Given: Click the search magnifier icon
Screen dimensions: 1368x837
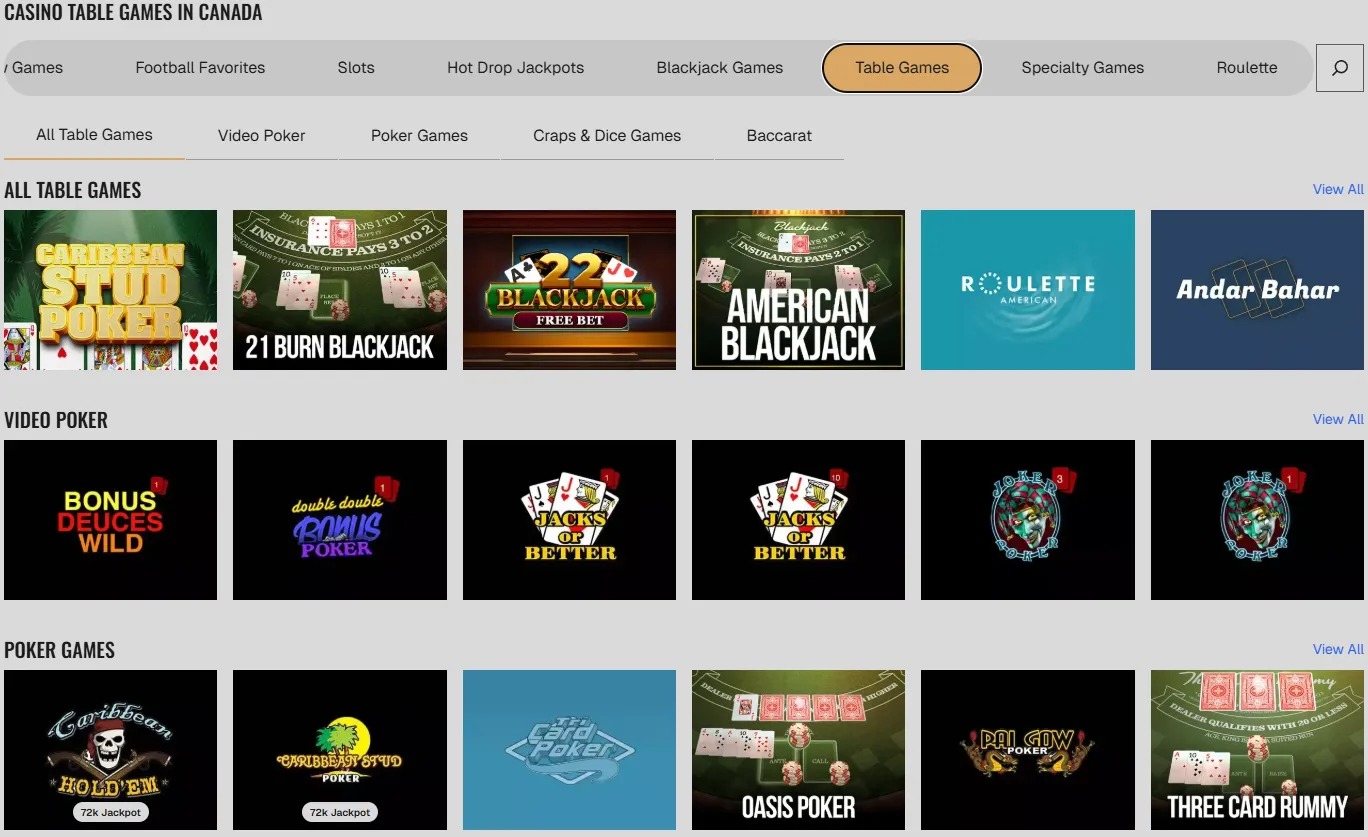Looking at the screenshot, I should click(1340, 68).
